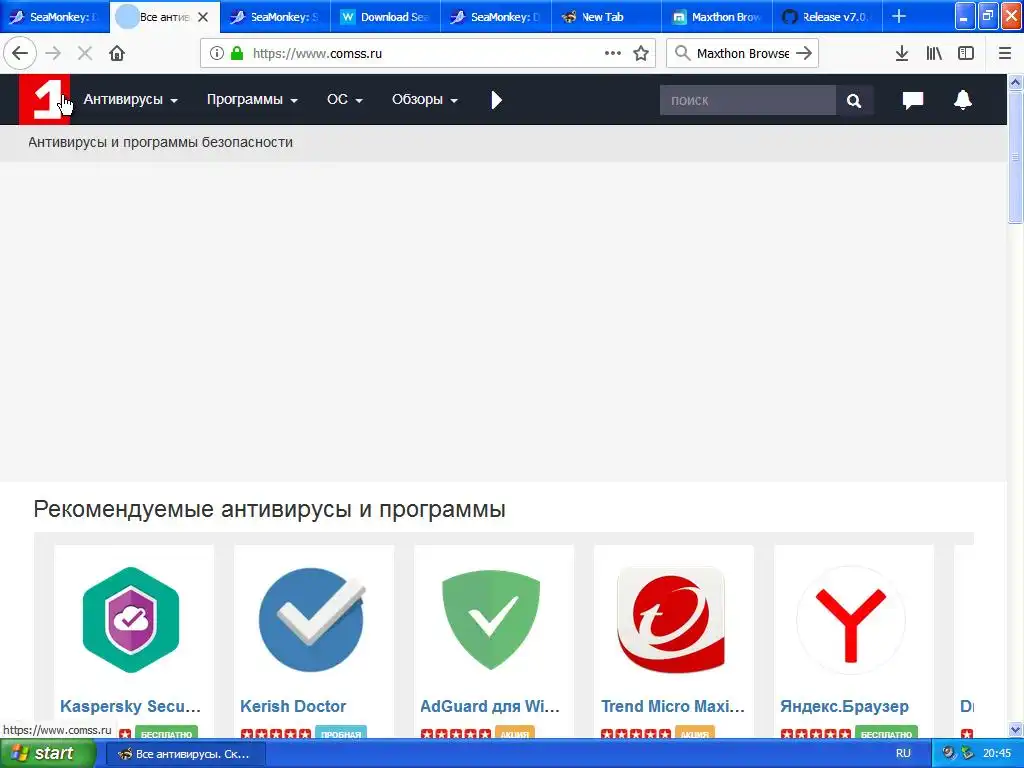Toggle the sidebar view icon
This screenshot has height=768, width=1024.
(x=966, y=54)
